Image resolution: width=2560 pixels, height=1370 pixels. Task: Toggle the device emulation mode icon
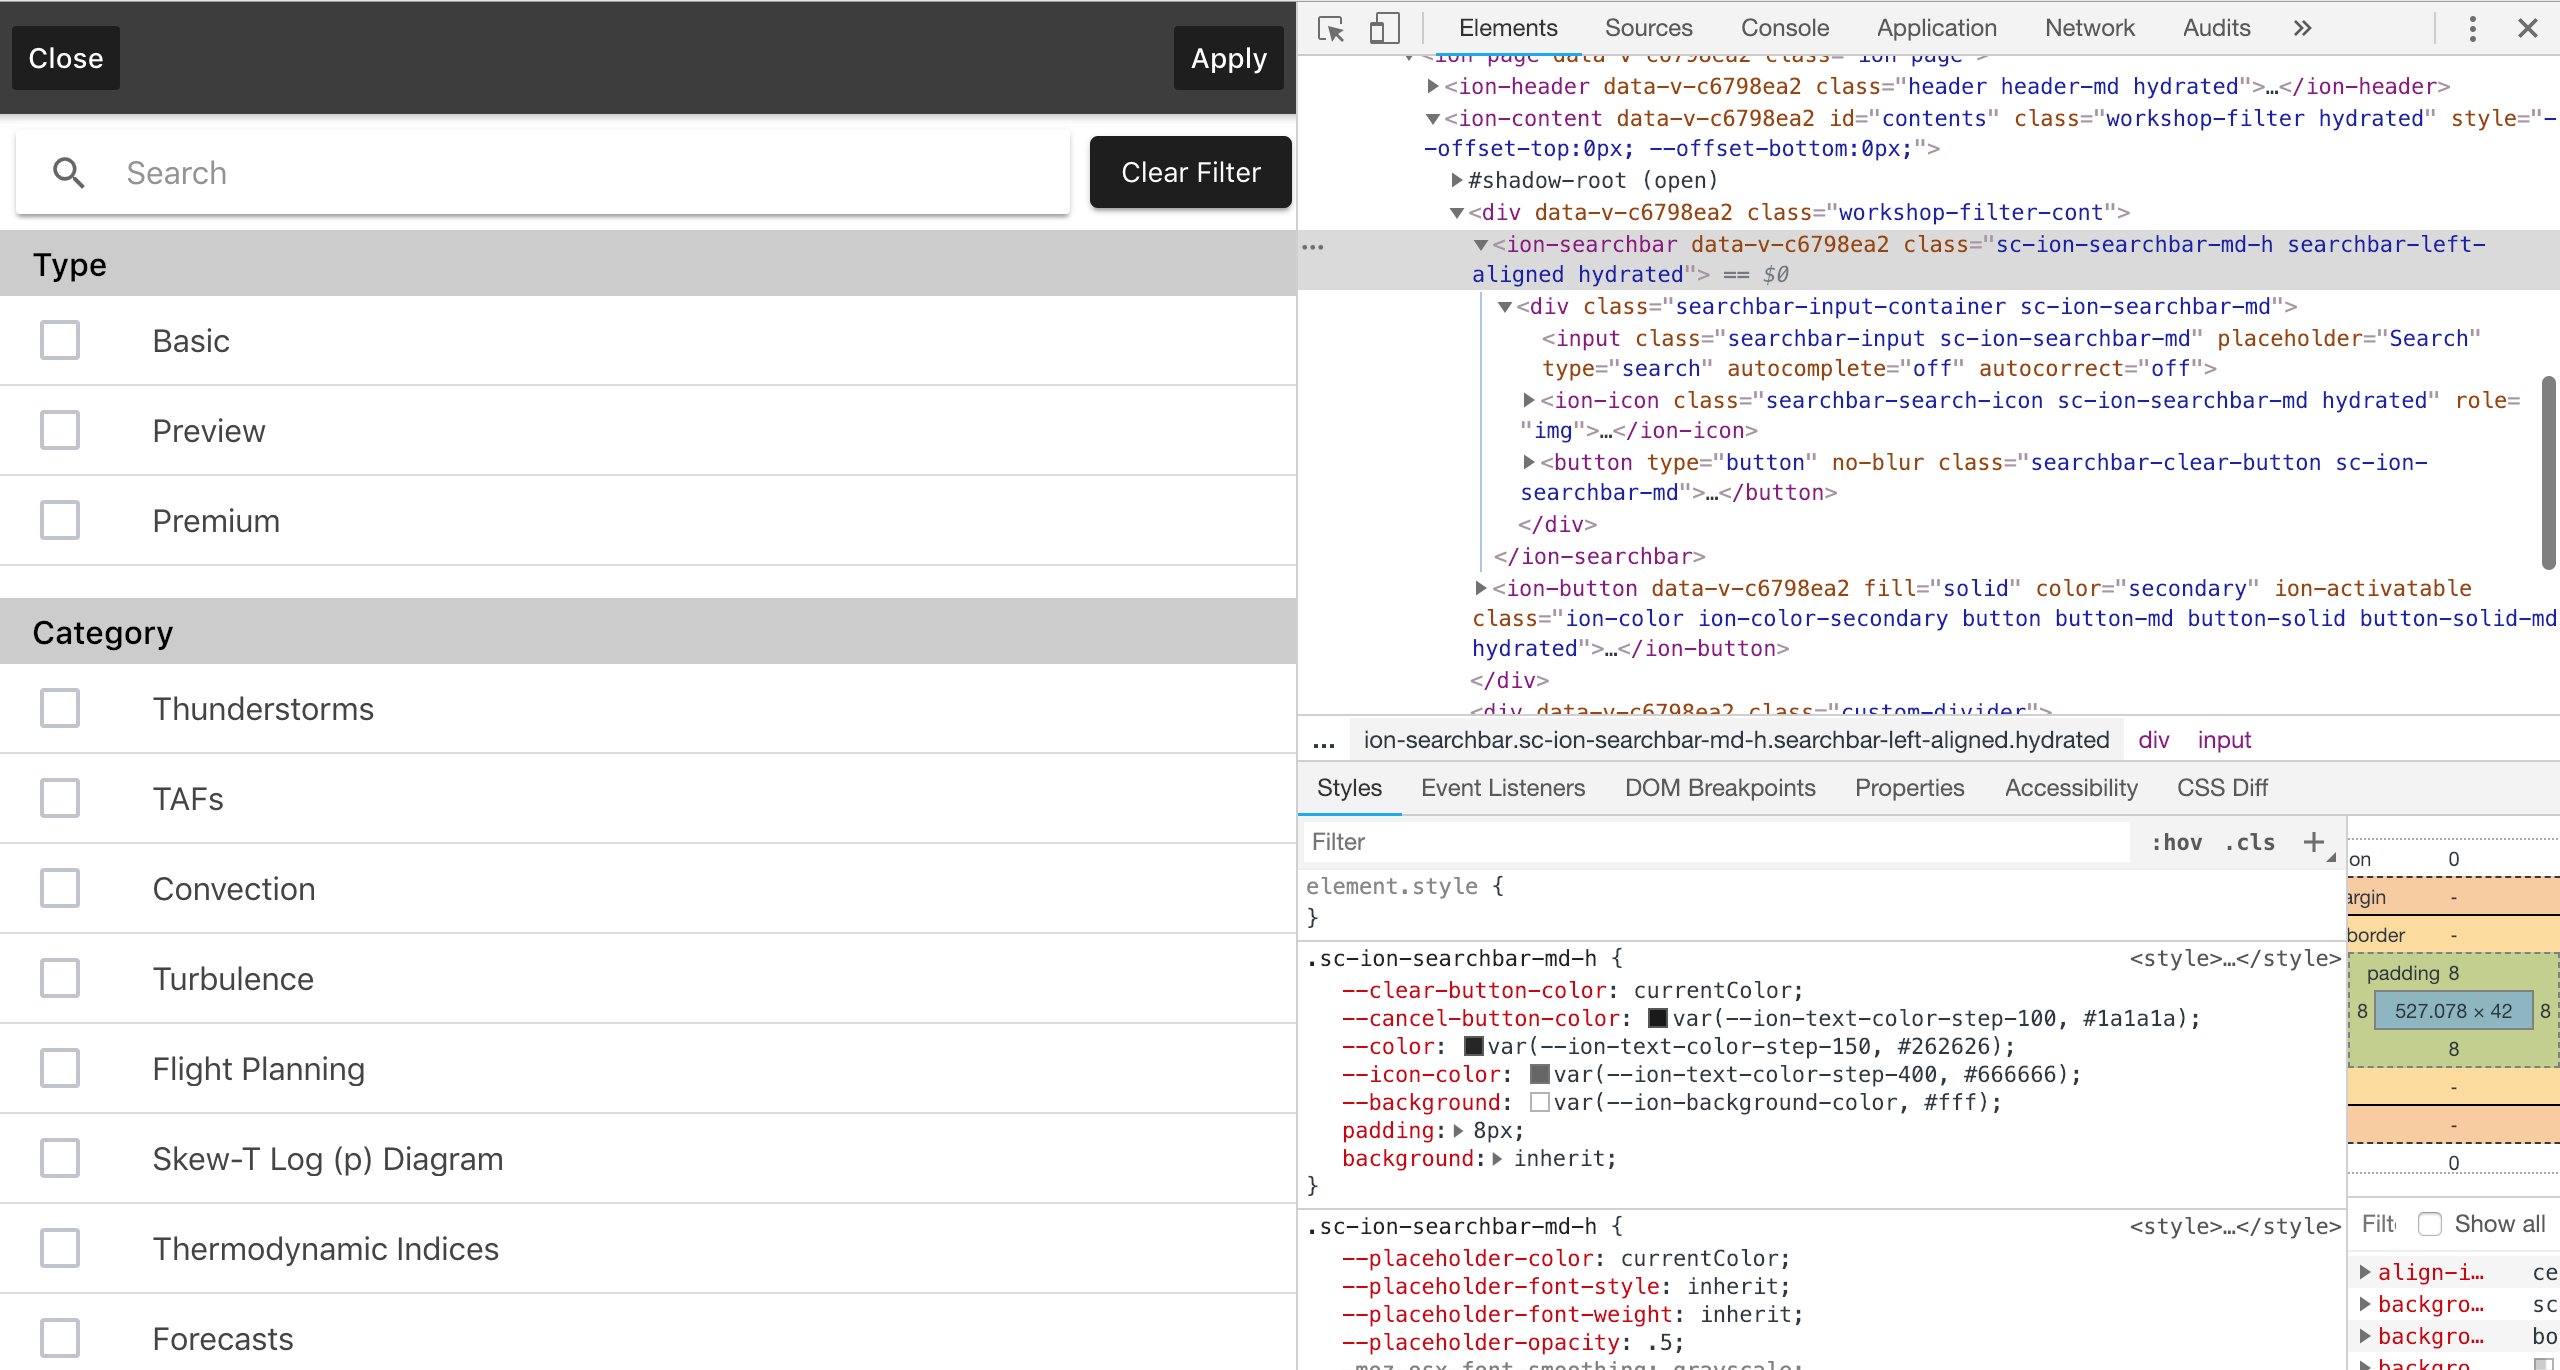tap(1384, 28)
